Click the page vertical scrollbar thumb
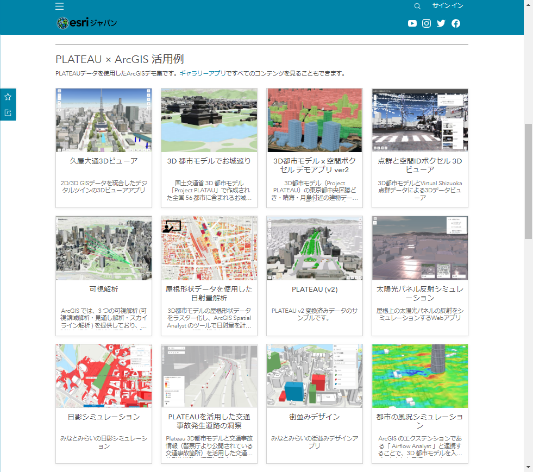The width and height of the screenshot is (533, 472). 528,182
